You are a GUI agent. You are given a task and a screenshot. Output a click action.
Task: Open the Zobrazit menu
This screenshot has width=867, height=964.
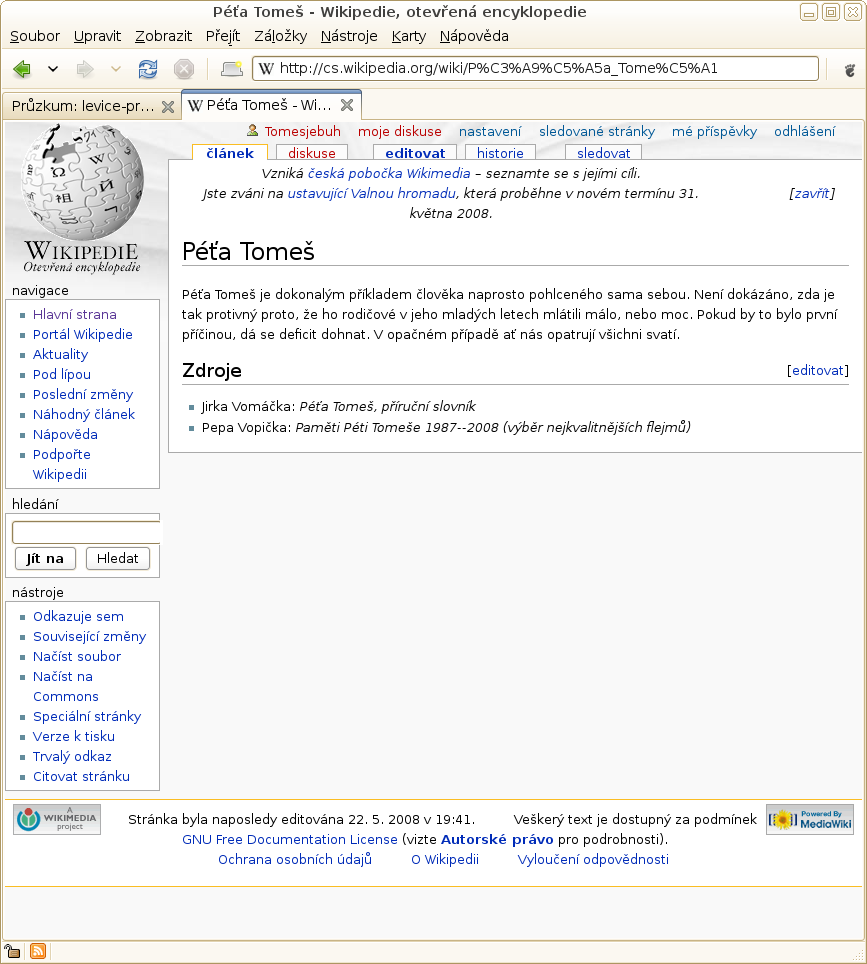point(164,36)
